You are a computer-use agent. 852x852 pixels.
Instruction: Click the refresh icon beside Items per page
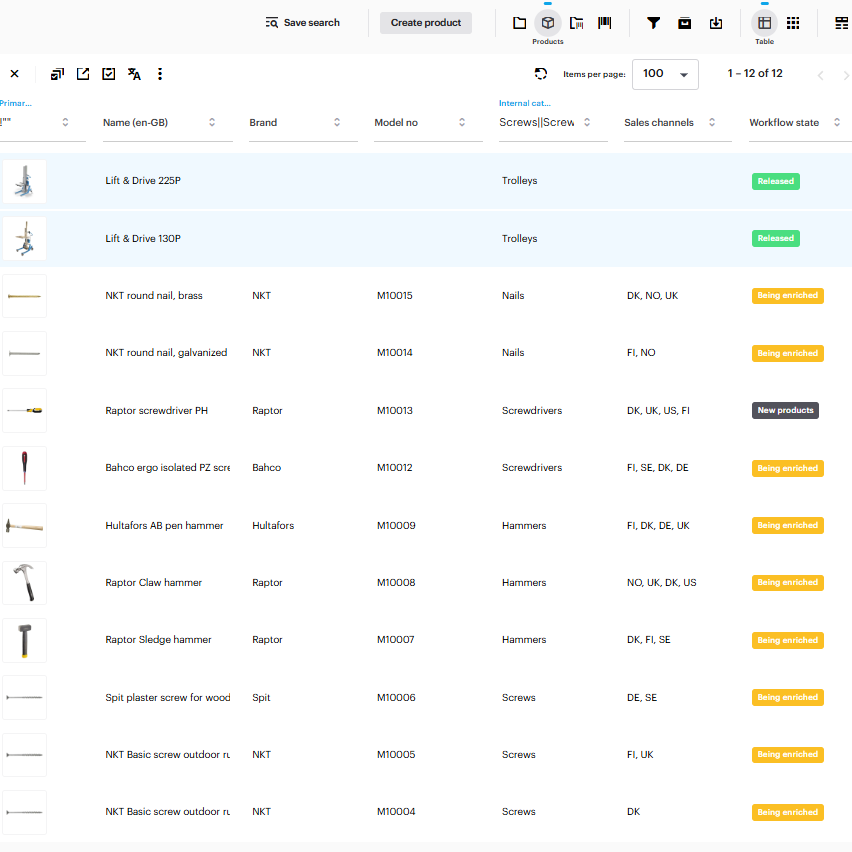(x=541, y=74)
